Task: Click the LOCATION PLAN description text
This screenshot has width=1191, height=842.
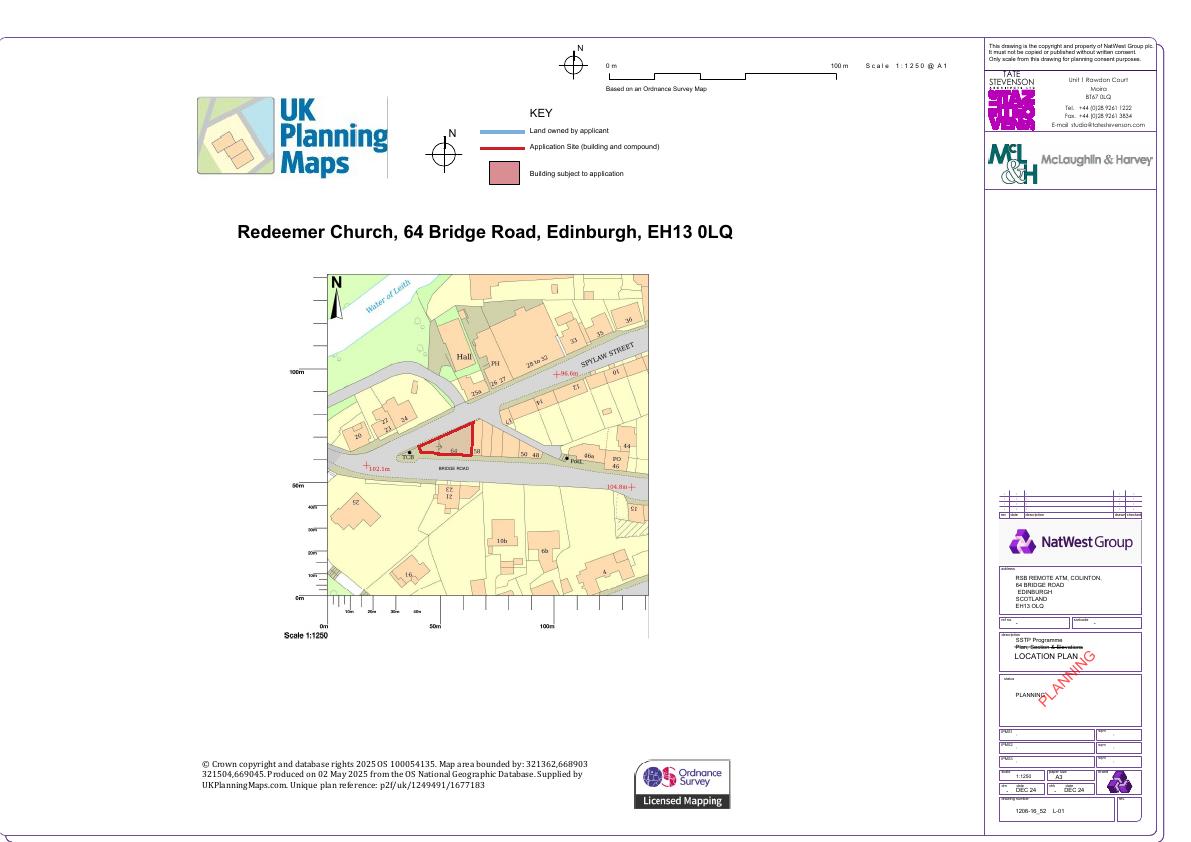Action: [x=1045, y=656]
